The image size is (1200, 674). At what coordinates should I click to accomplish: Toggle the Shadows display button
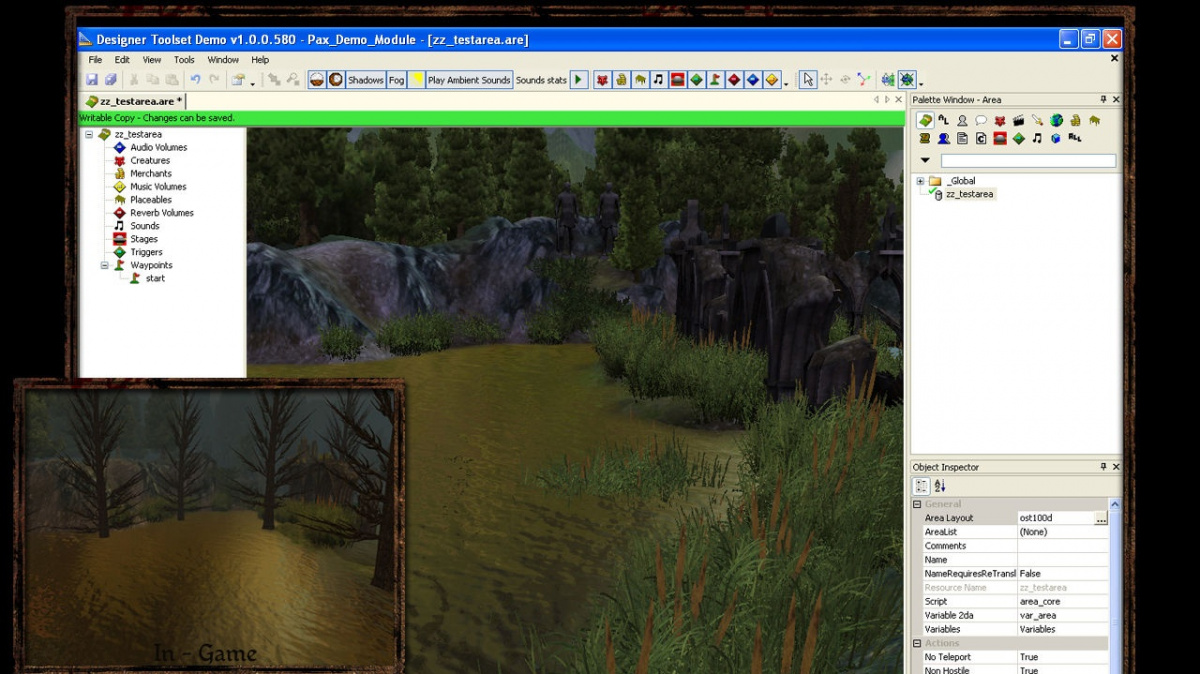(x=366, y=80)
